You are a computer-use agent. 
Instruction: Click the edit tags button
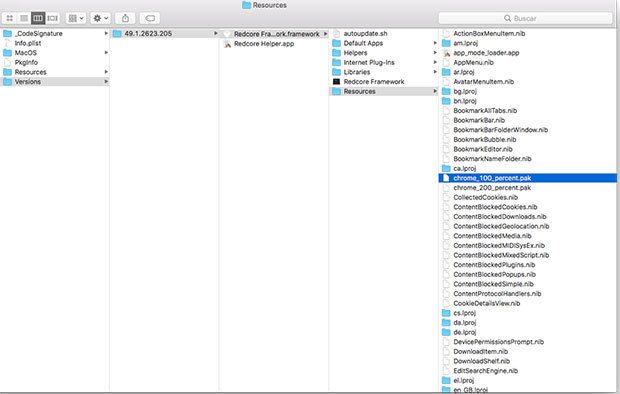(x=150, y=18)
